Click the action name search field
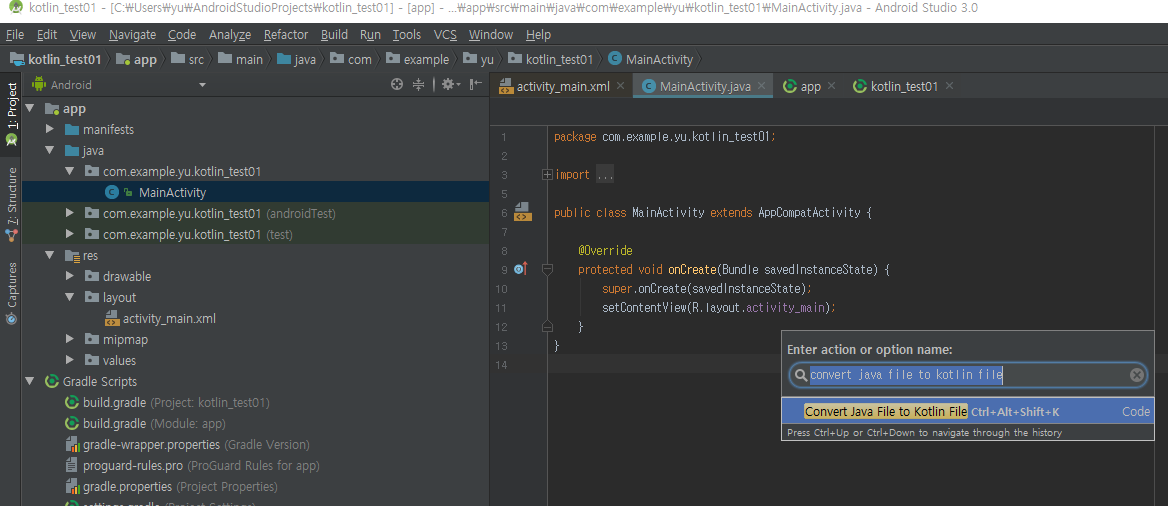 coord(968,375)
